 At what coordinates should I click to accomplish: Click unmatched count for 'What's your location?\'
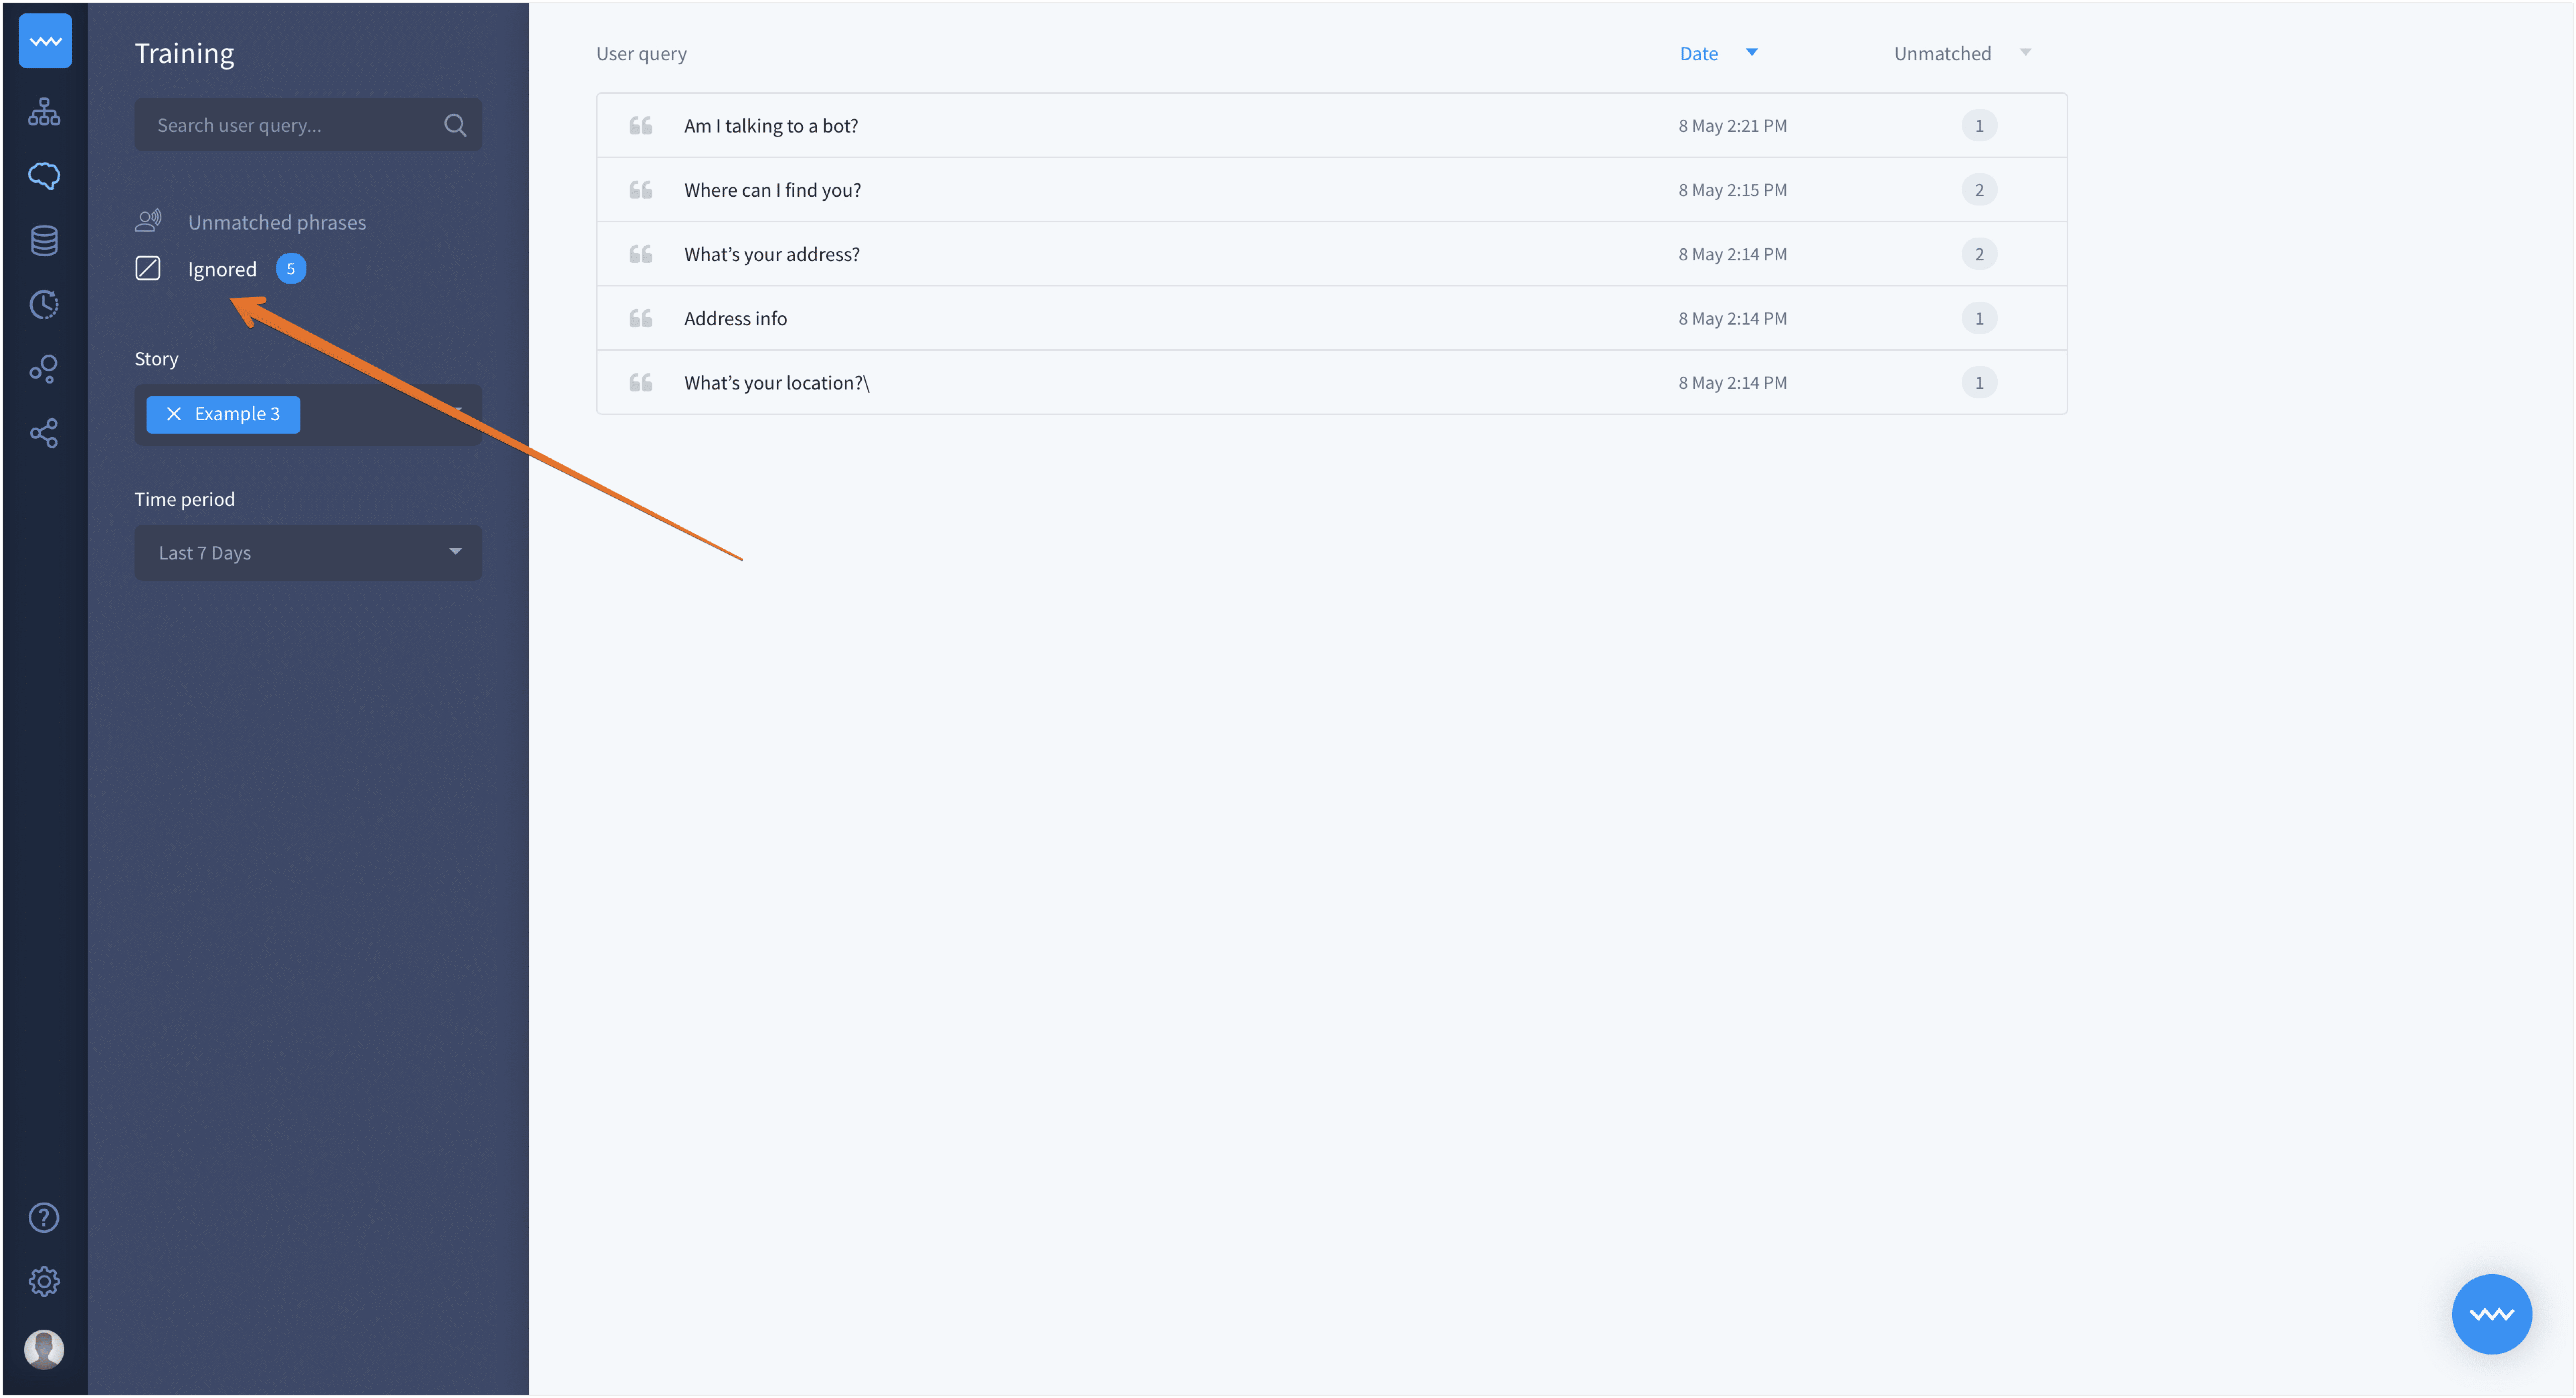click(x=1979, y=382)
